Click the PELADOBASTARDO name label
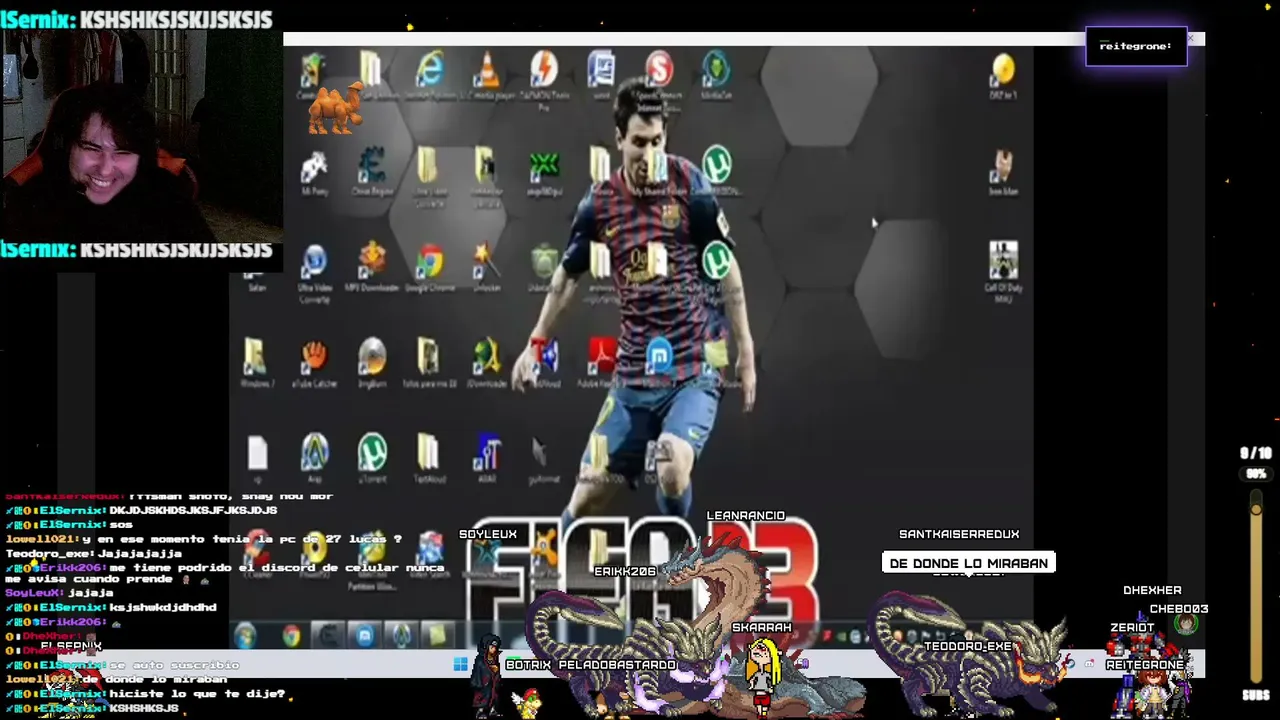This screenshot has width=1280, height=720. pos(618,665)
